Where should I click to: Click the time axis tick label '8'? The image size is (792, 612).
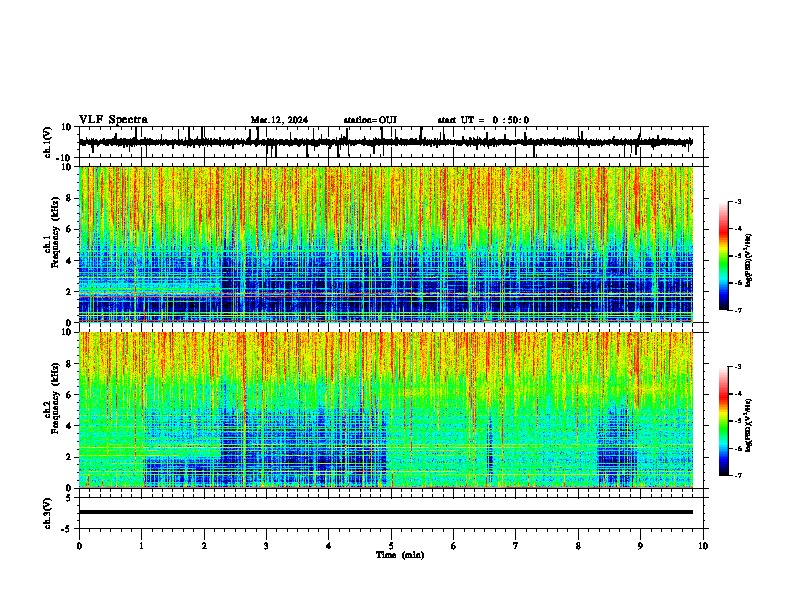coord(578,546)
